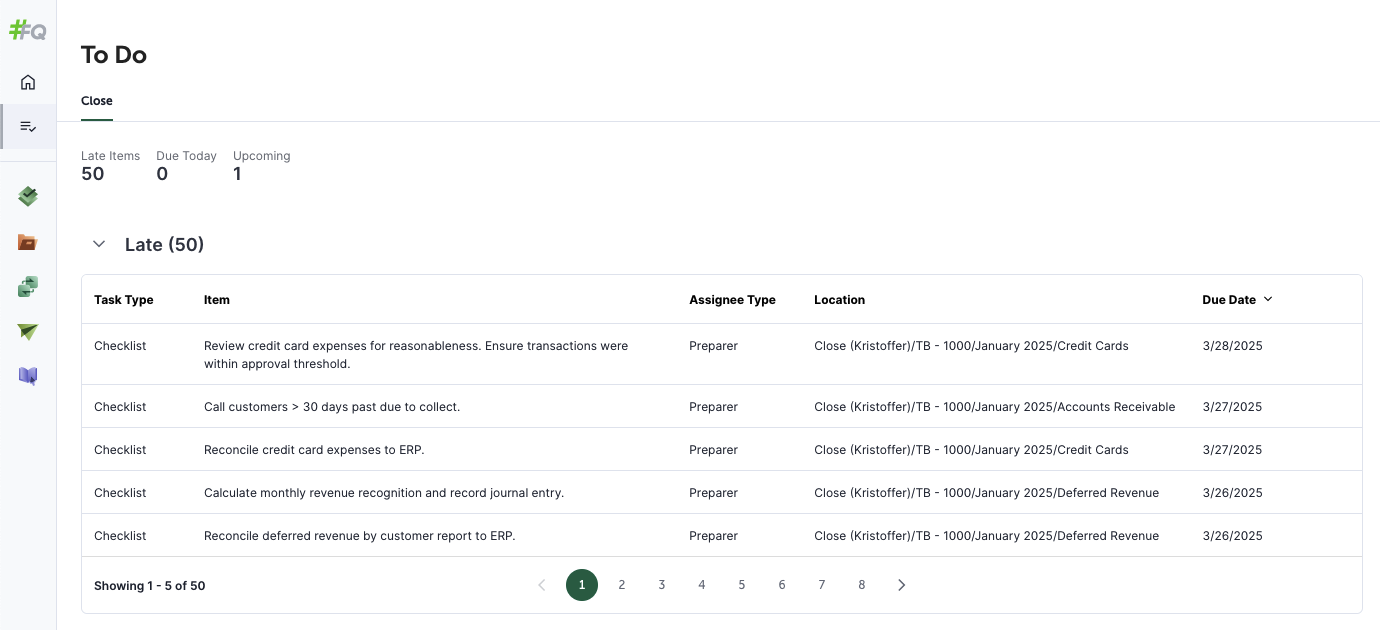Select page 5 in pagination
The image size is (1380, 630).
pyautogui.click(x=741, y=585)
